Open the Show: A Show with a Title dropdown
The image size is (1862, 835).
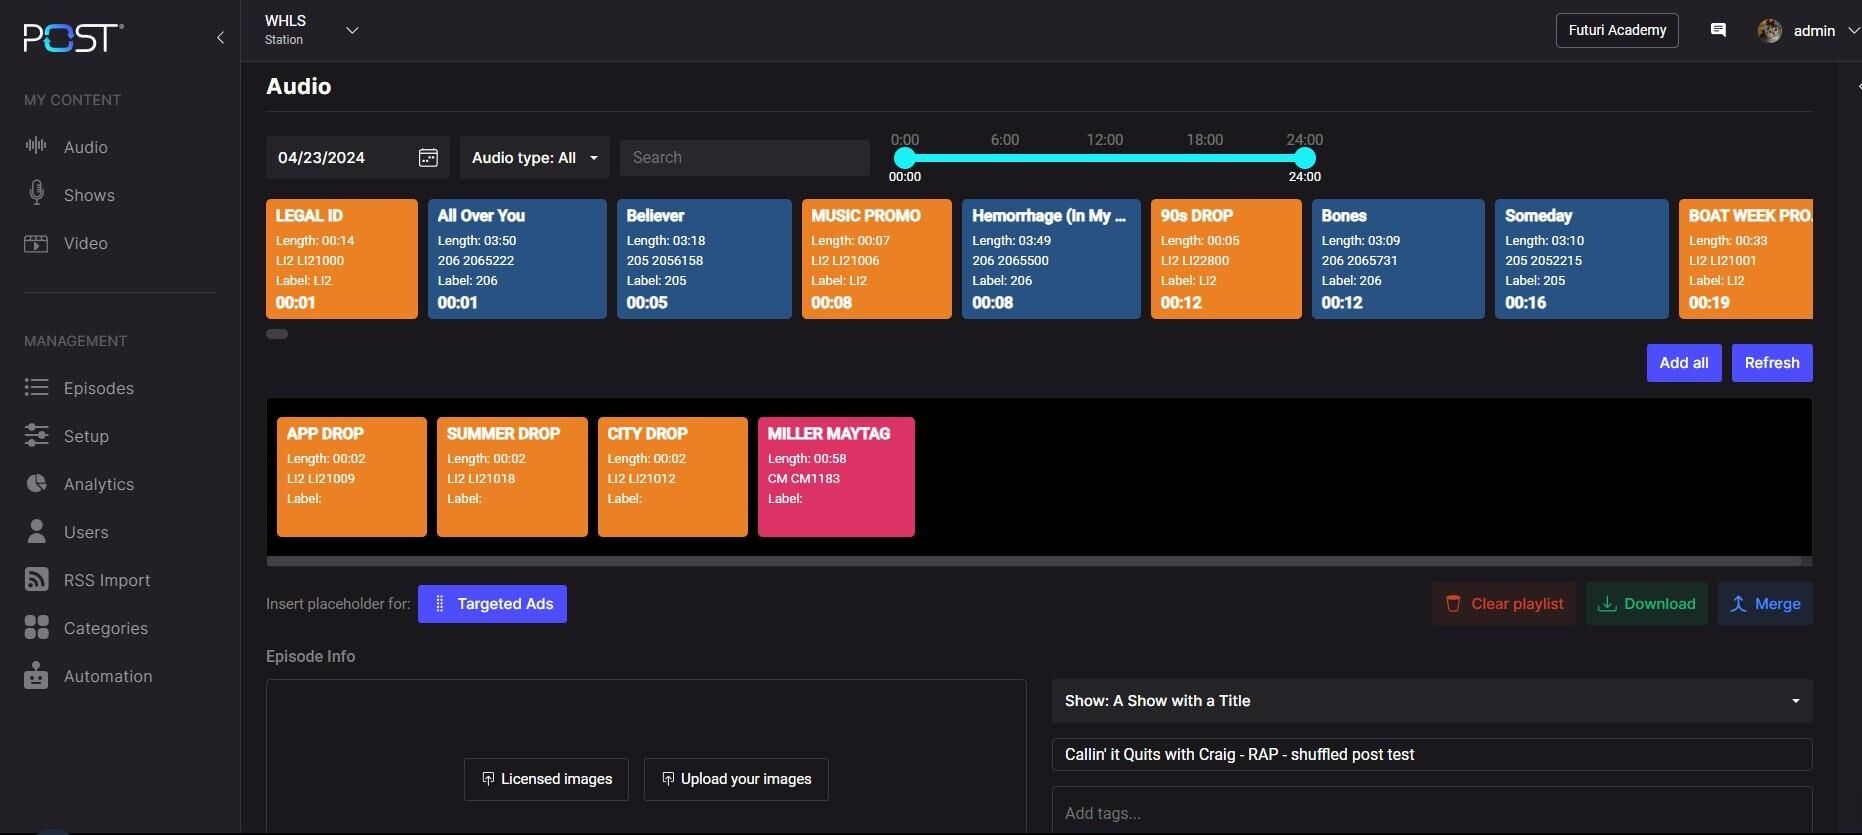pos(1431,701)
